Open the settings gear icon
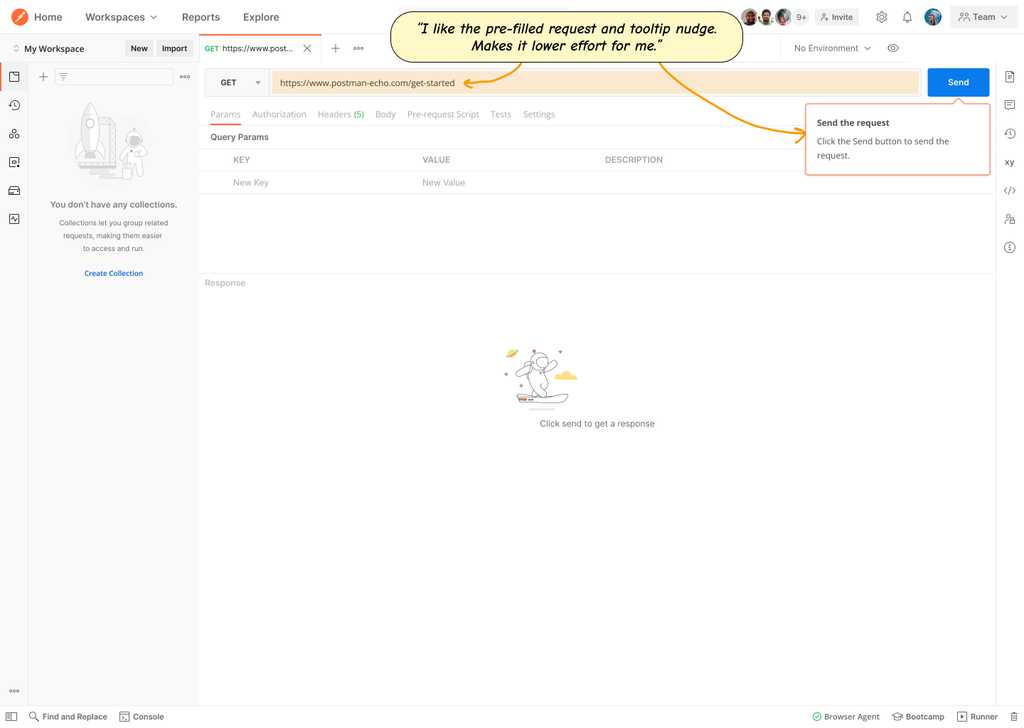This screenshot has width=1024, height=728. (881, 17)
